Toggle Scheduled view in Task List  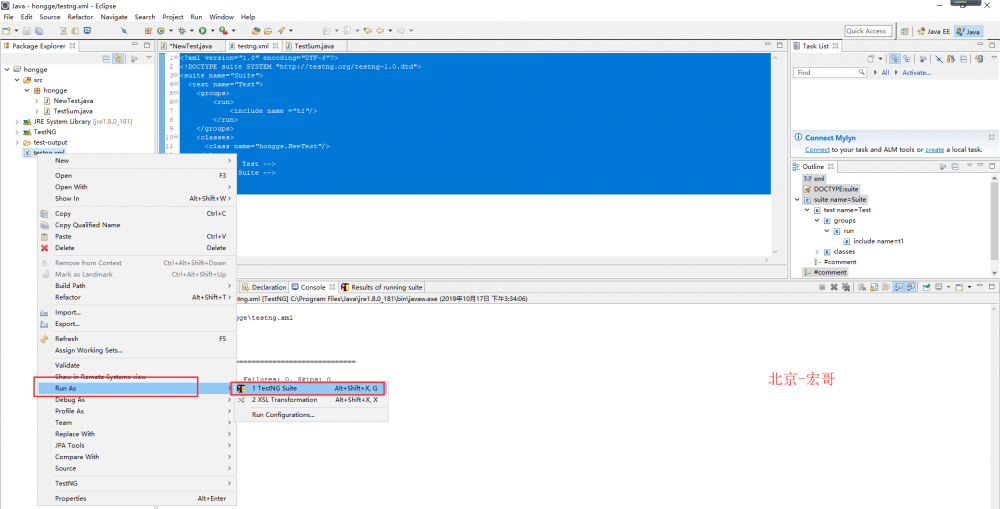tap(907, 59)
